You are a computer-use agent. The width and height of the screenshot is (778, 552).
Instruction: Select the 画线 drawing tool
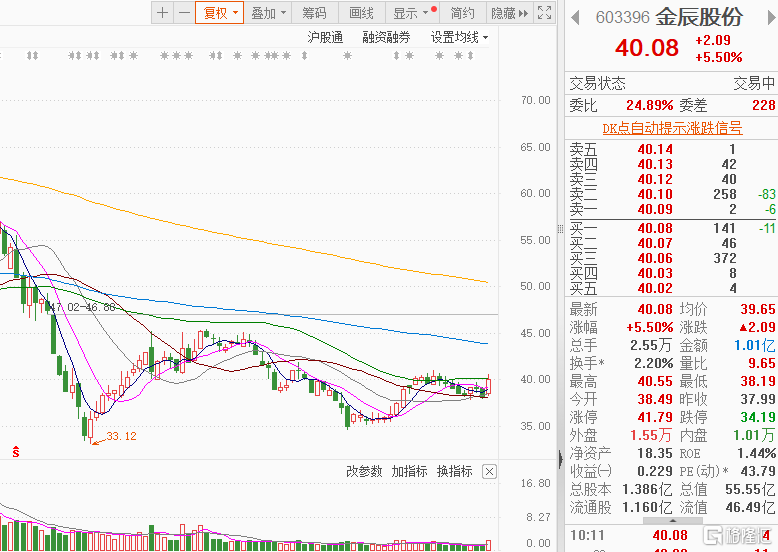(361, 13)
